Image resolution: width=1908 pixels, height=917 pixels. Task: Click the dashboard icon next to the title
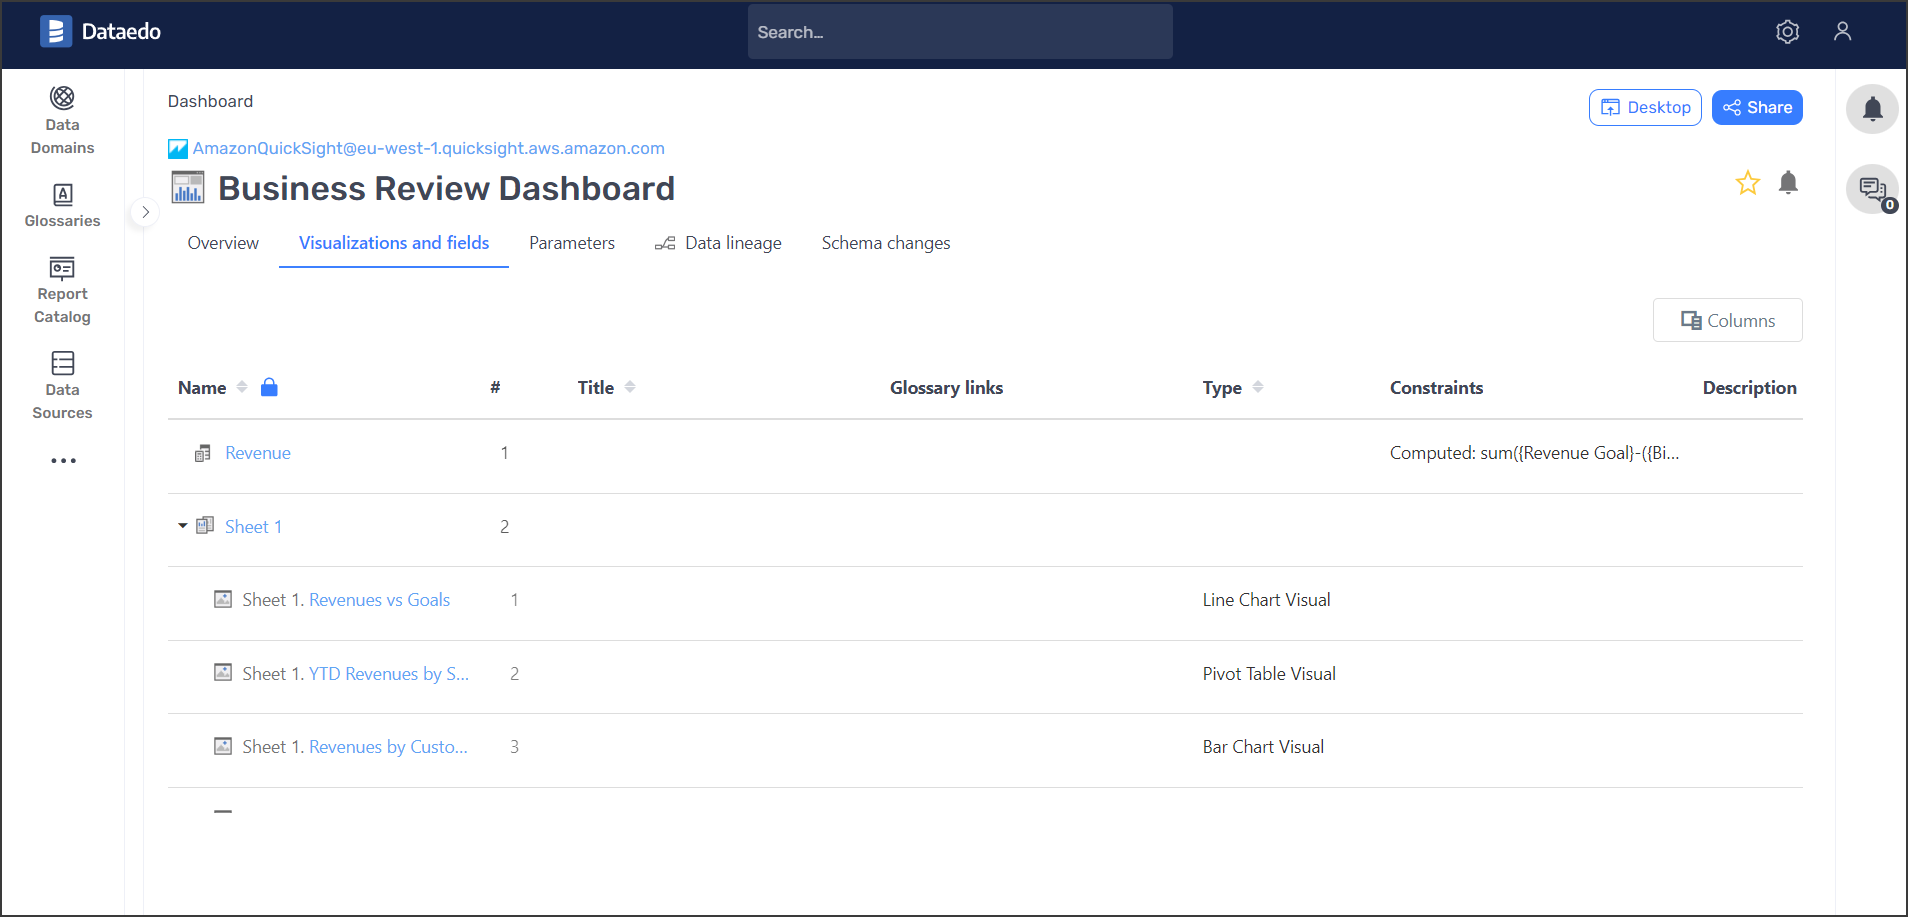coord(187,187)
